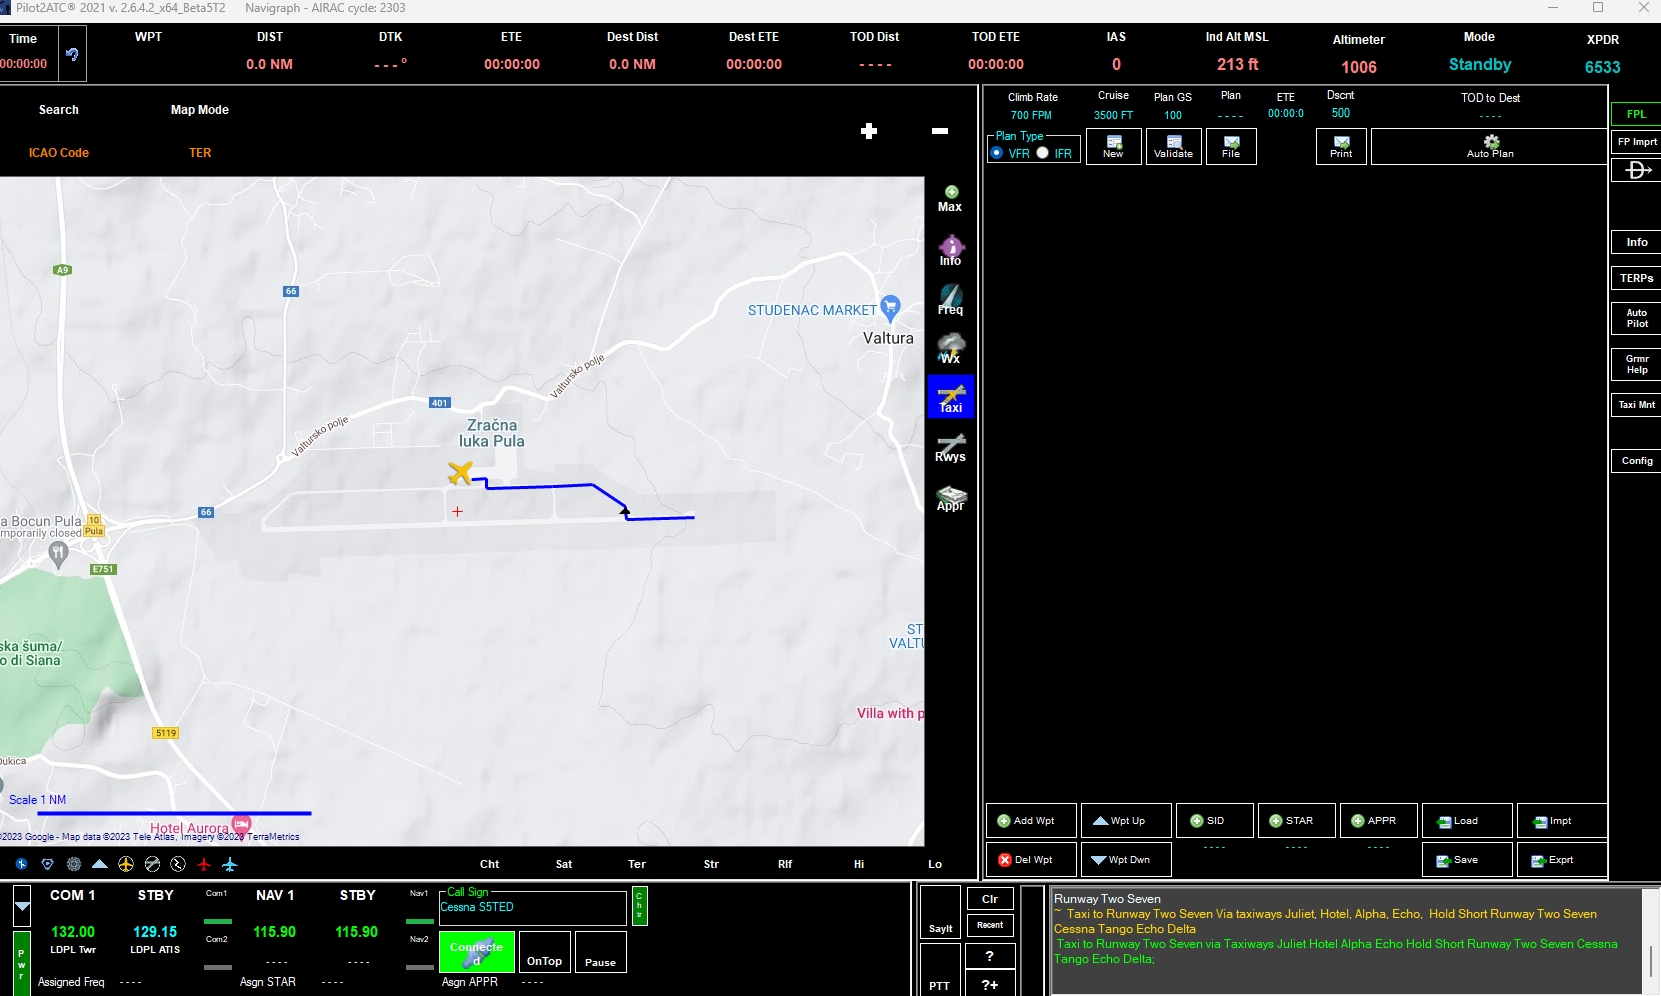The image size is (1661, 996).
Task: Switch map to Cht mode
Action: coord(489,864)
